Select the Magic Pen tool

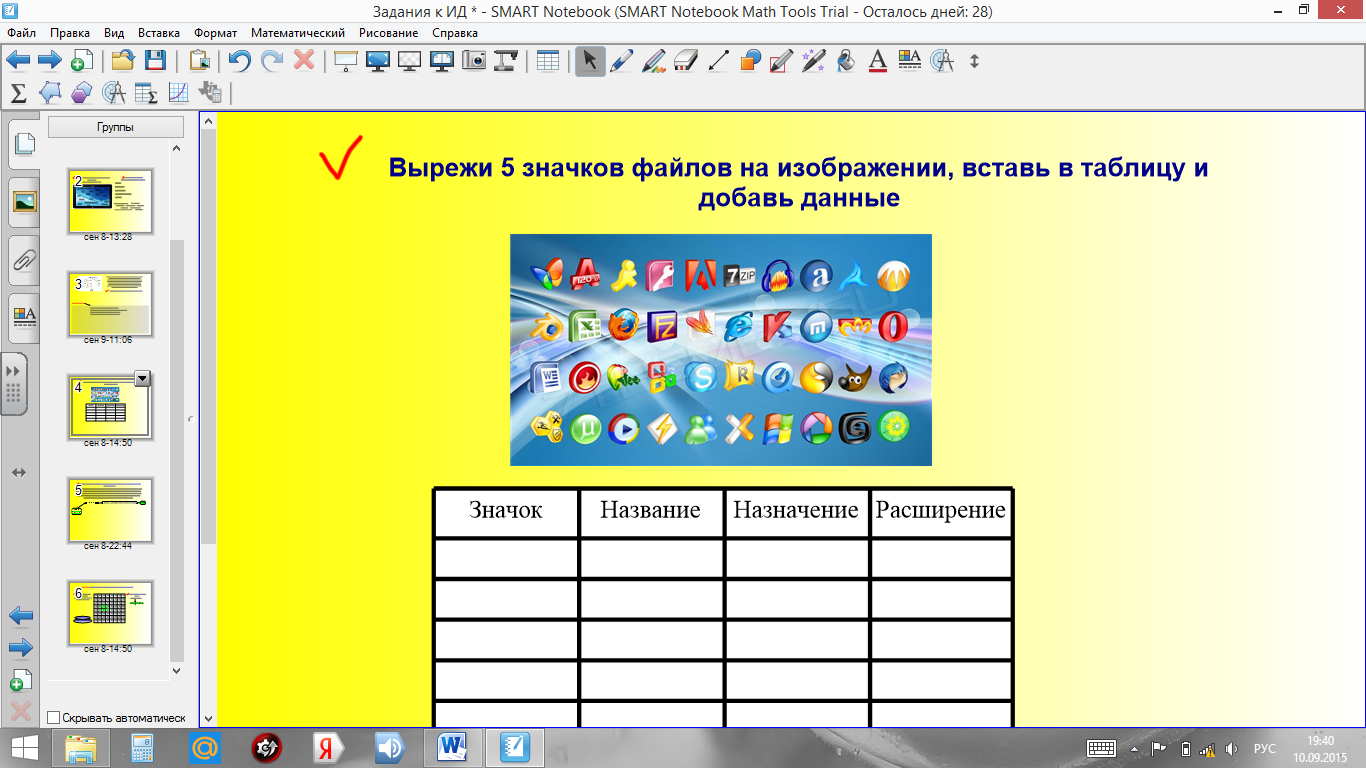coord(814,60)
